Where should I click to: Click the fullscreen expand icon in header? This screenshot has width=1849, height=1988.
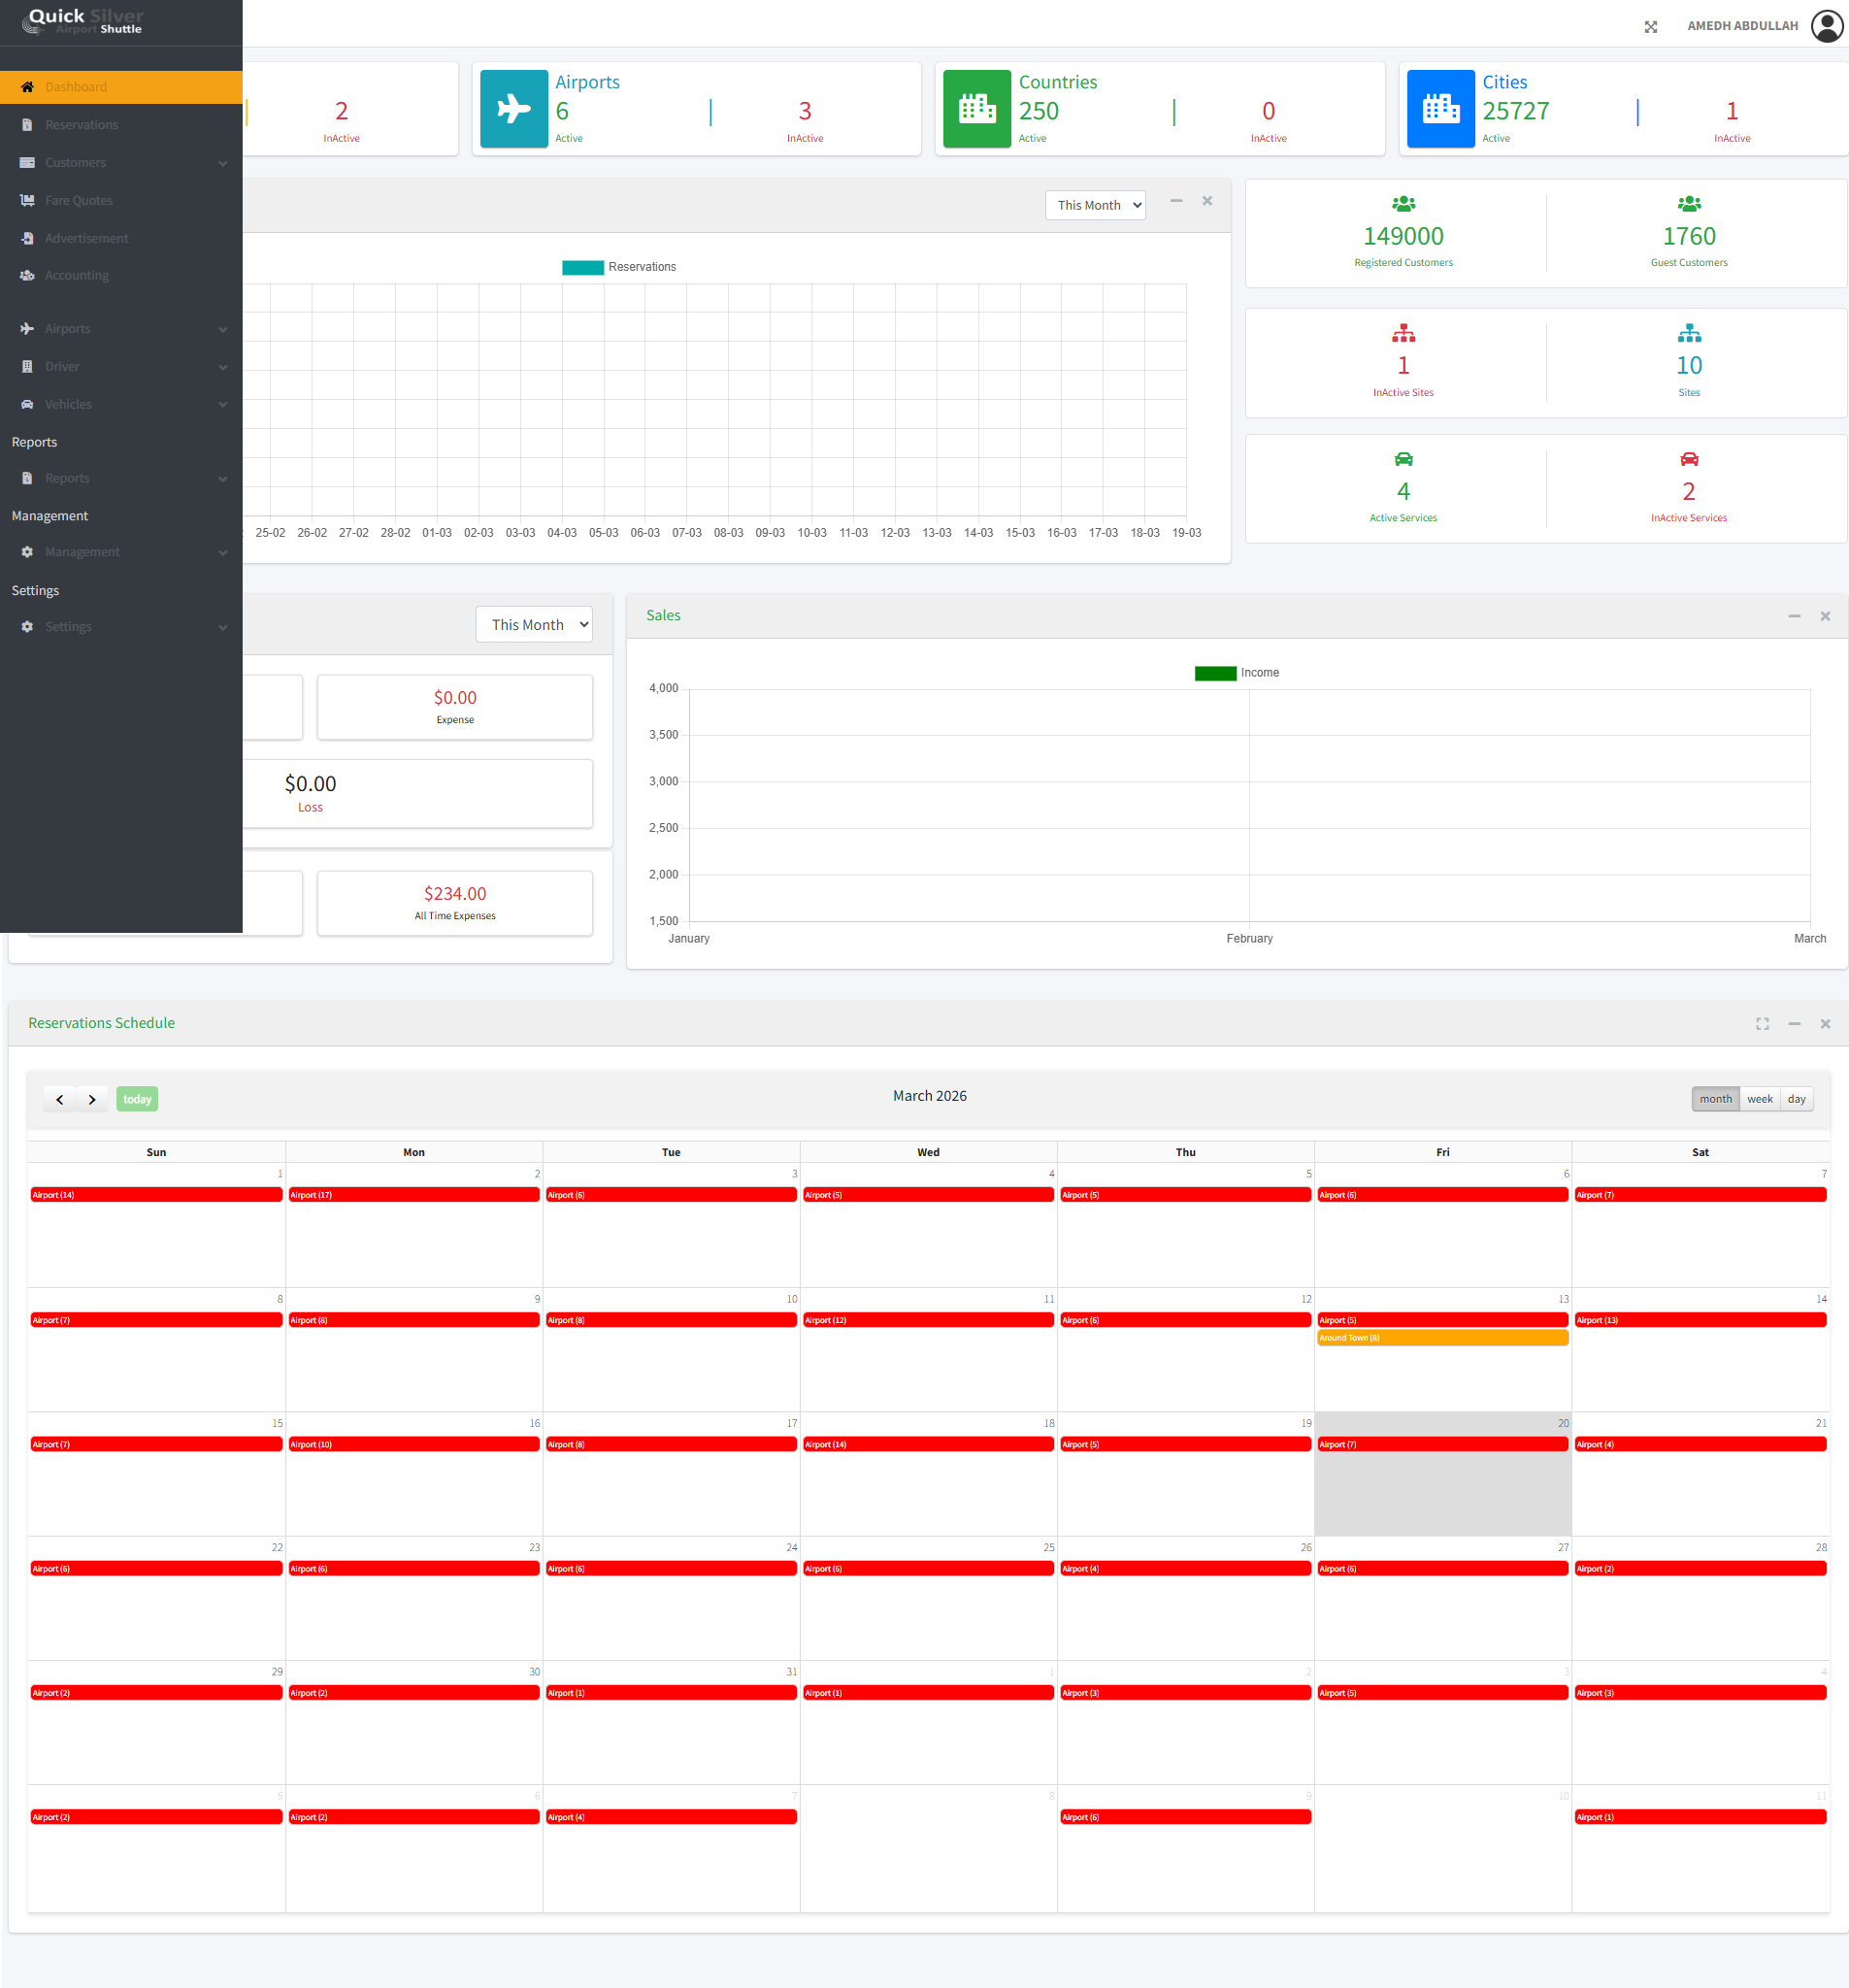pyautogui.click(x=1650, y=27)
